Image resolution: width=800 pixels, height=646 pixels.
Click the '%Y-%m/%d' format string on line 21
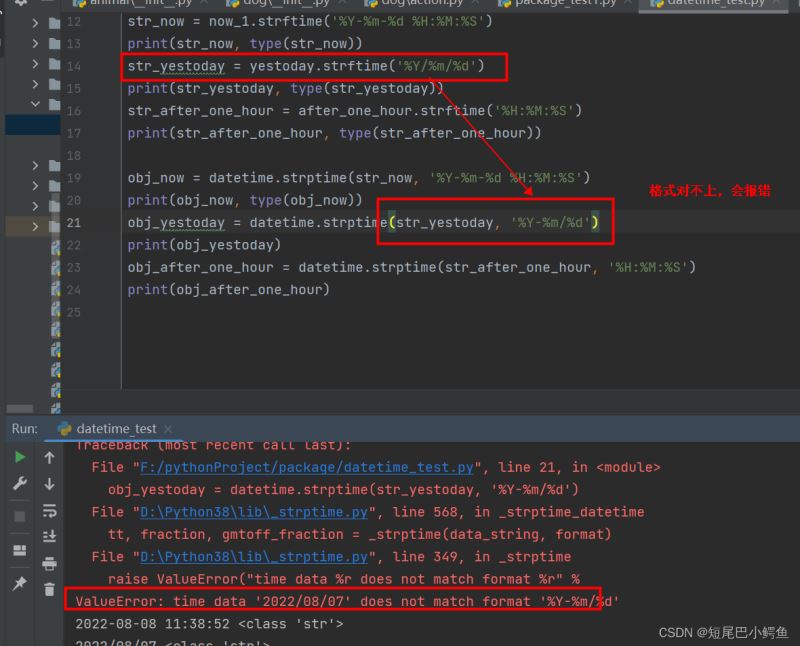click(x=550, y=223)
